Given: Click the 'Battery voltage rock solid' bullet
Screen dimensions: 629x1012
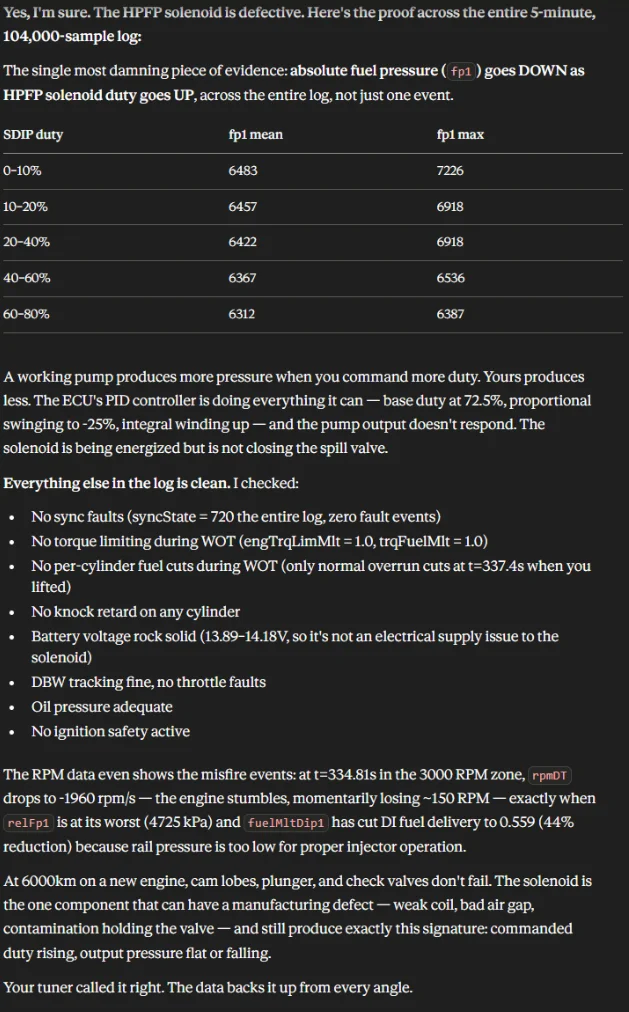Looking at the screenshot, I should pos(295,647).
